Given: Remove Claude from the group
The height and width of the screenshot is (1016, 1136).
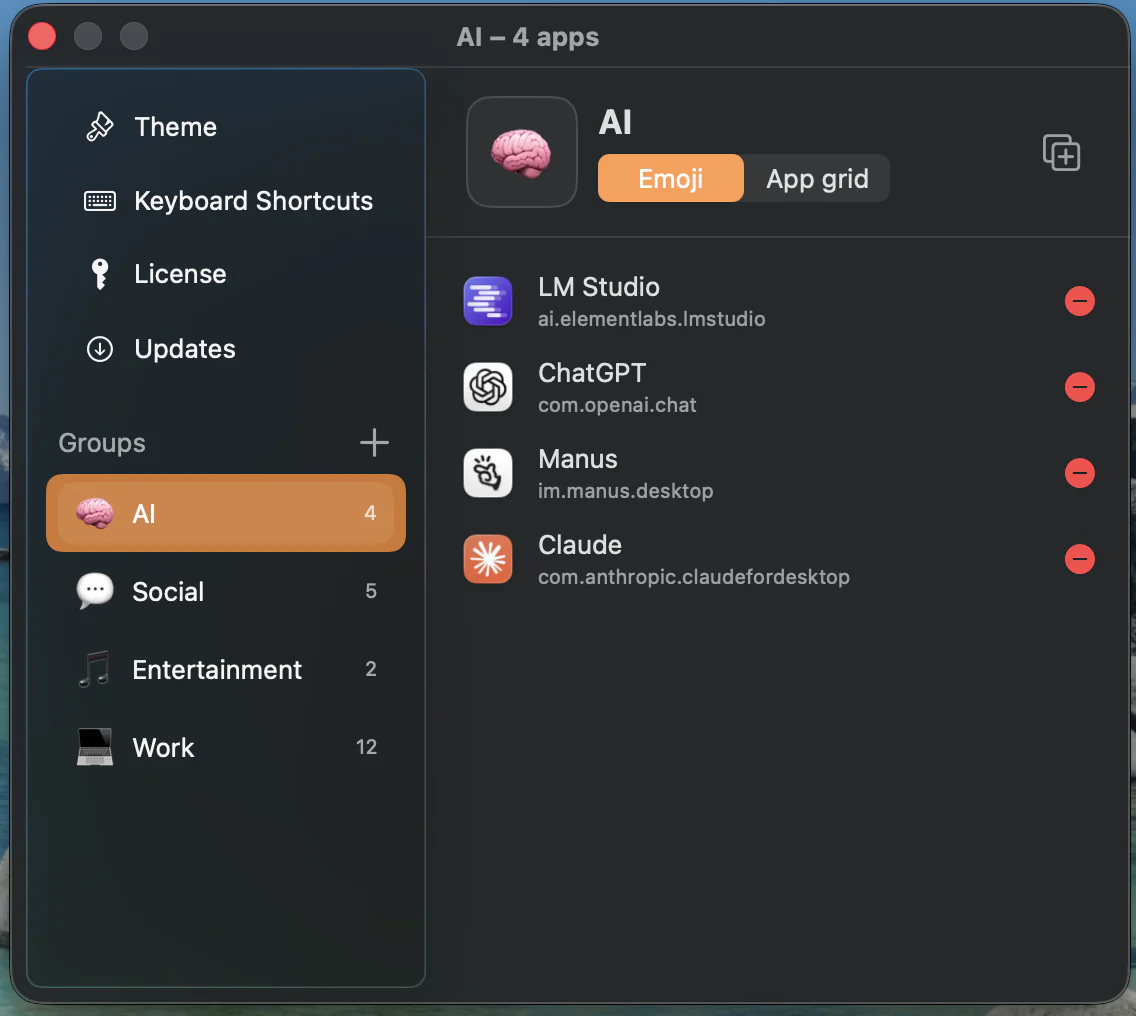Looking at the screenshot, I should click(1079, 559).
